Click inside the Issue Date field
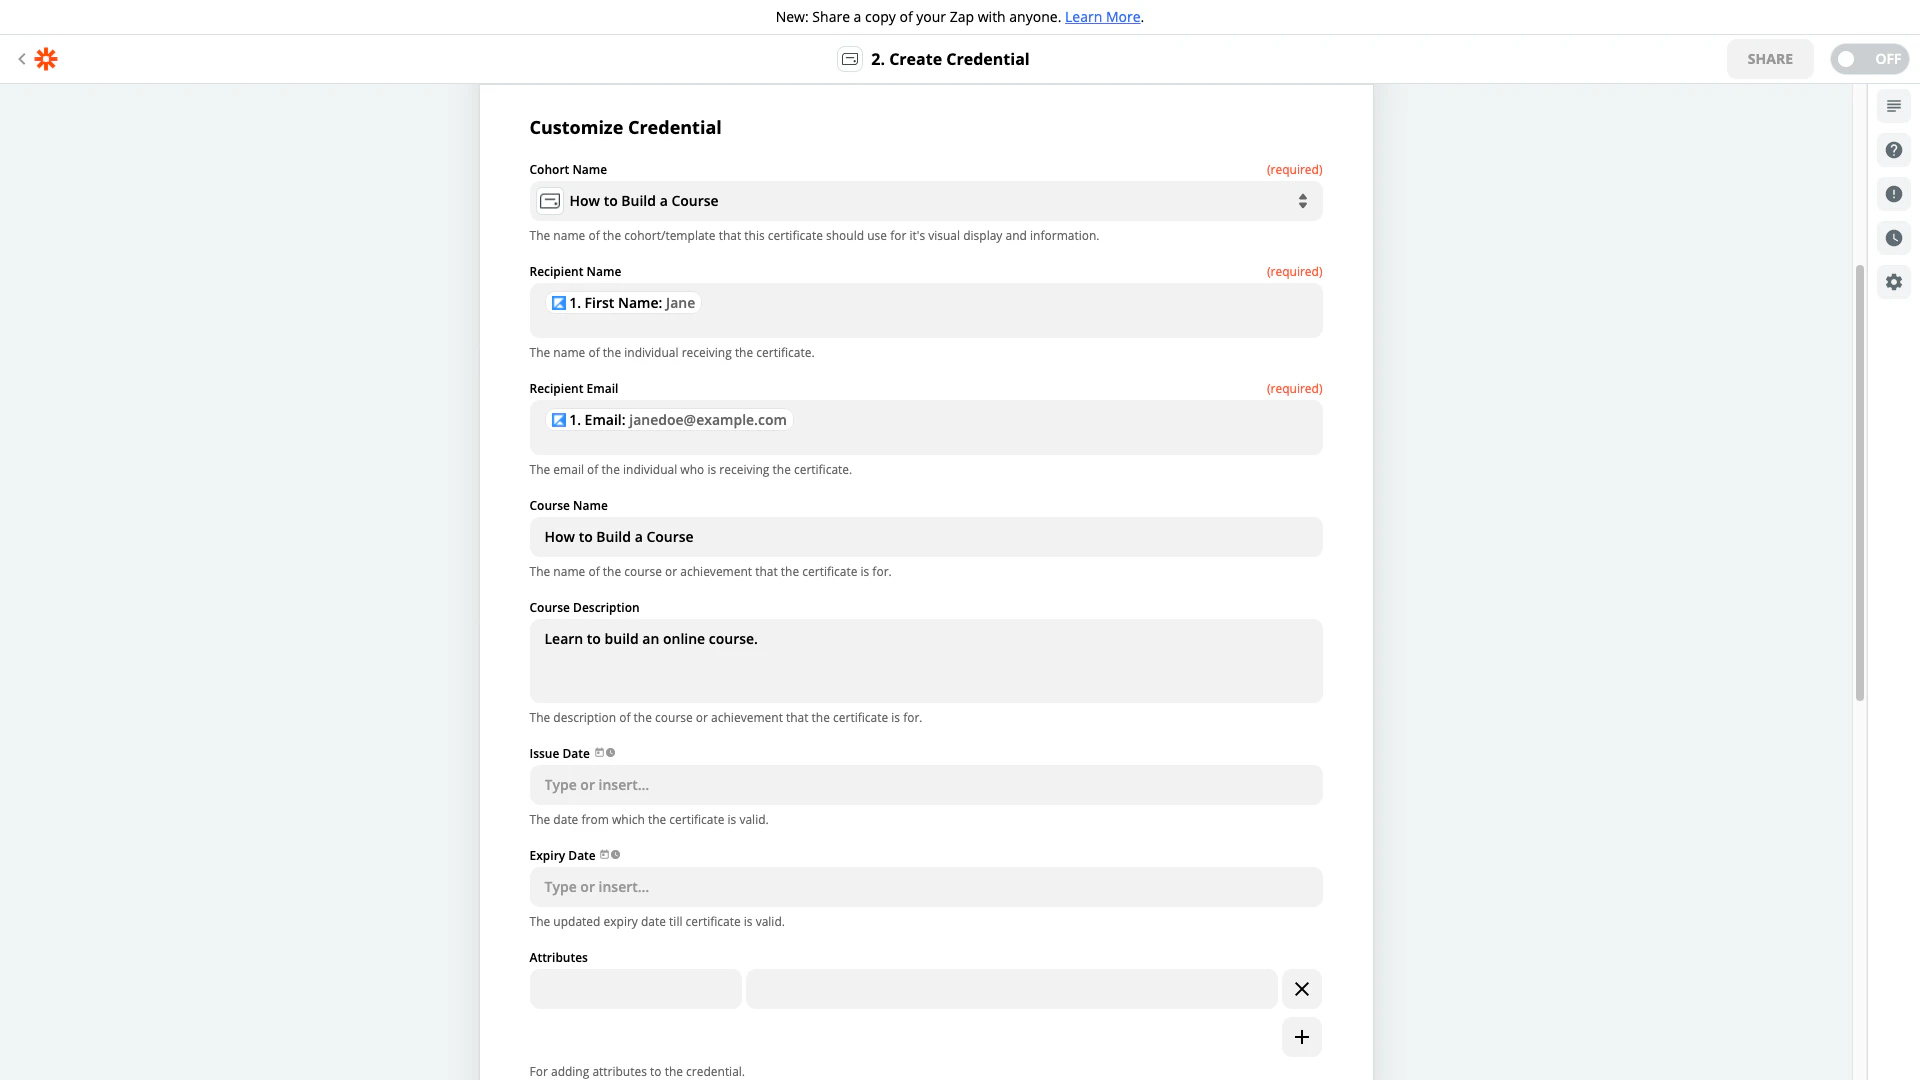The height and width of the screenshot is (1080, 1920). point(925,785)
